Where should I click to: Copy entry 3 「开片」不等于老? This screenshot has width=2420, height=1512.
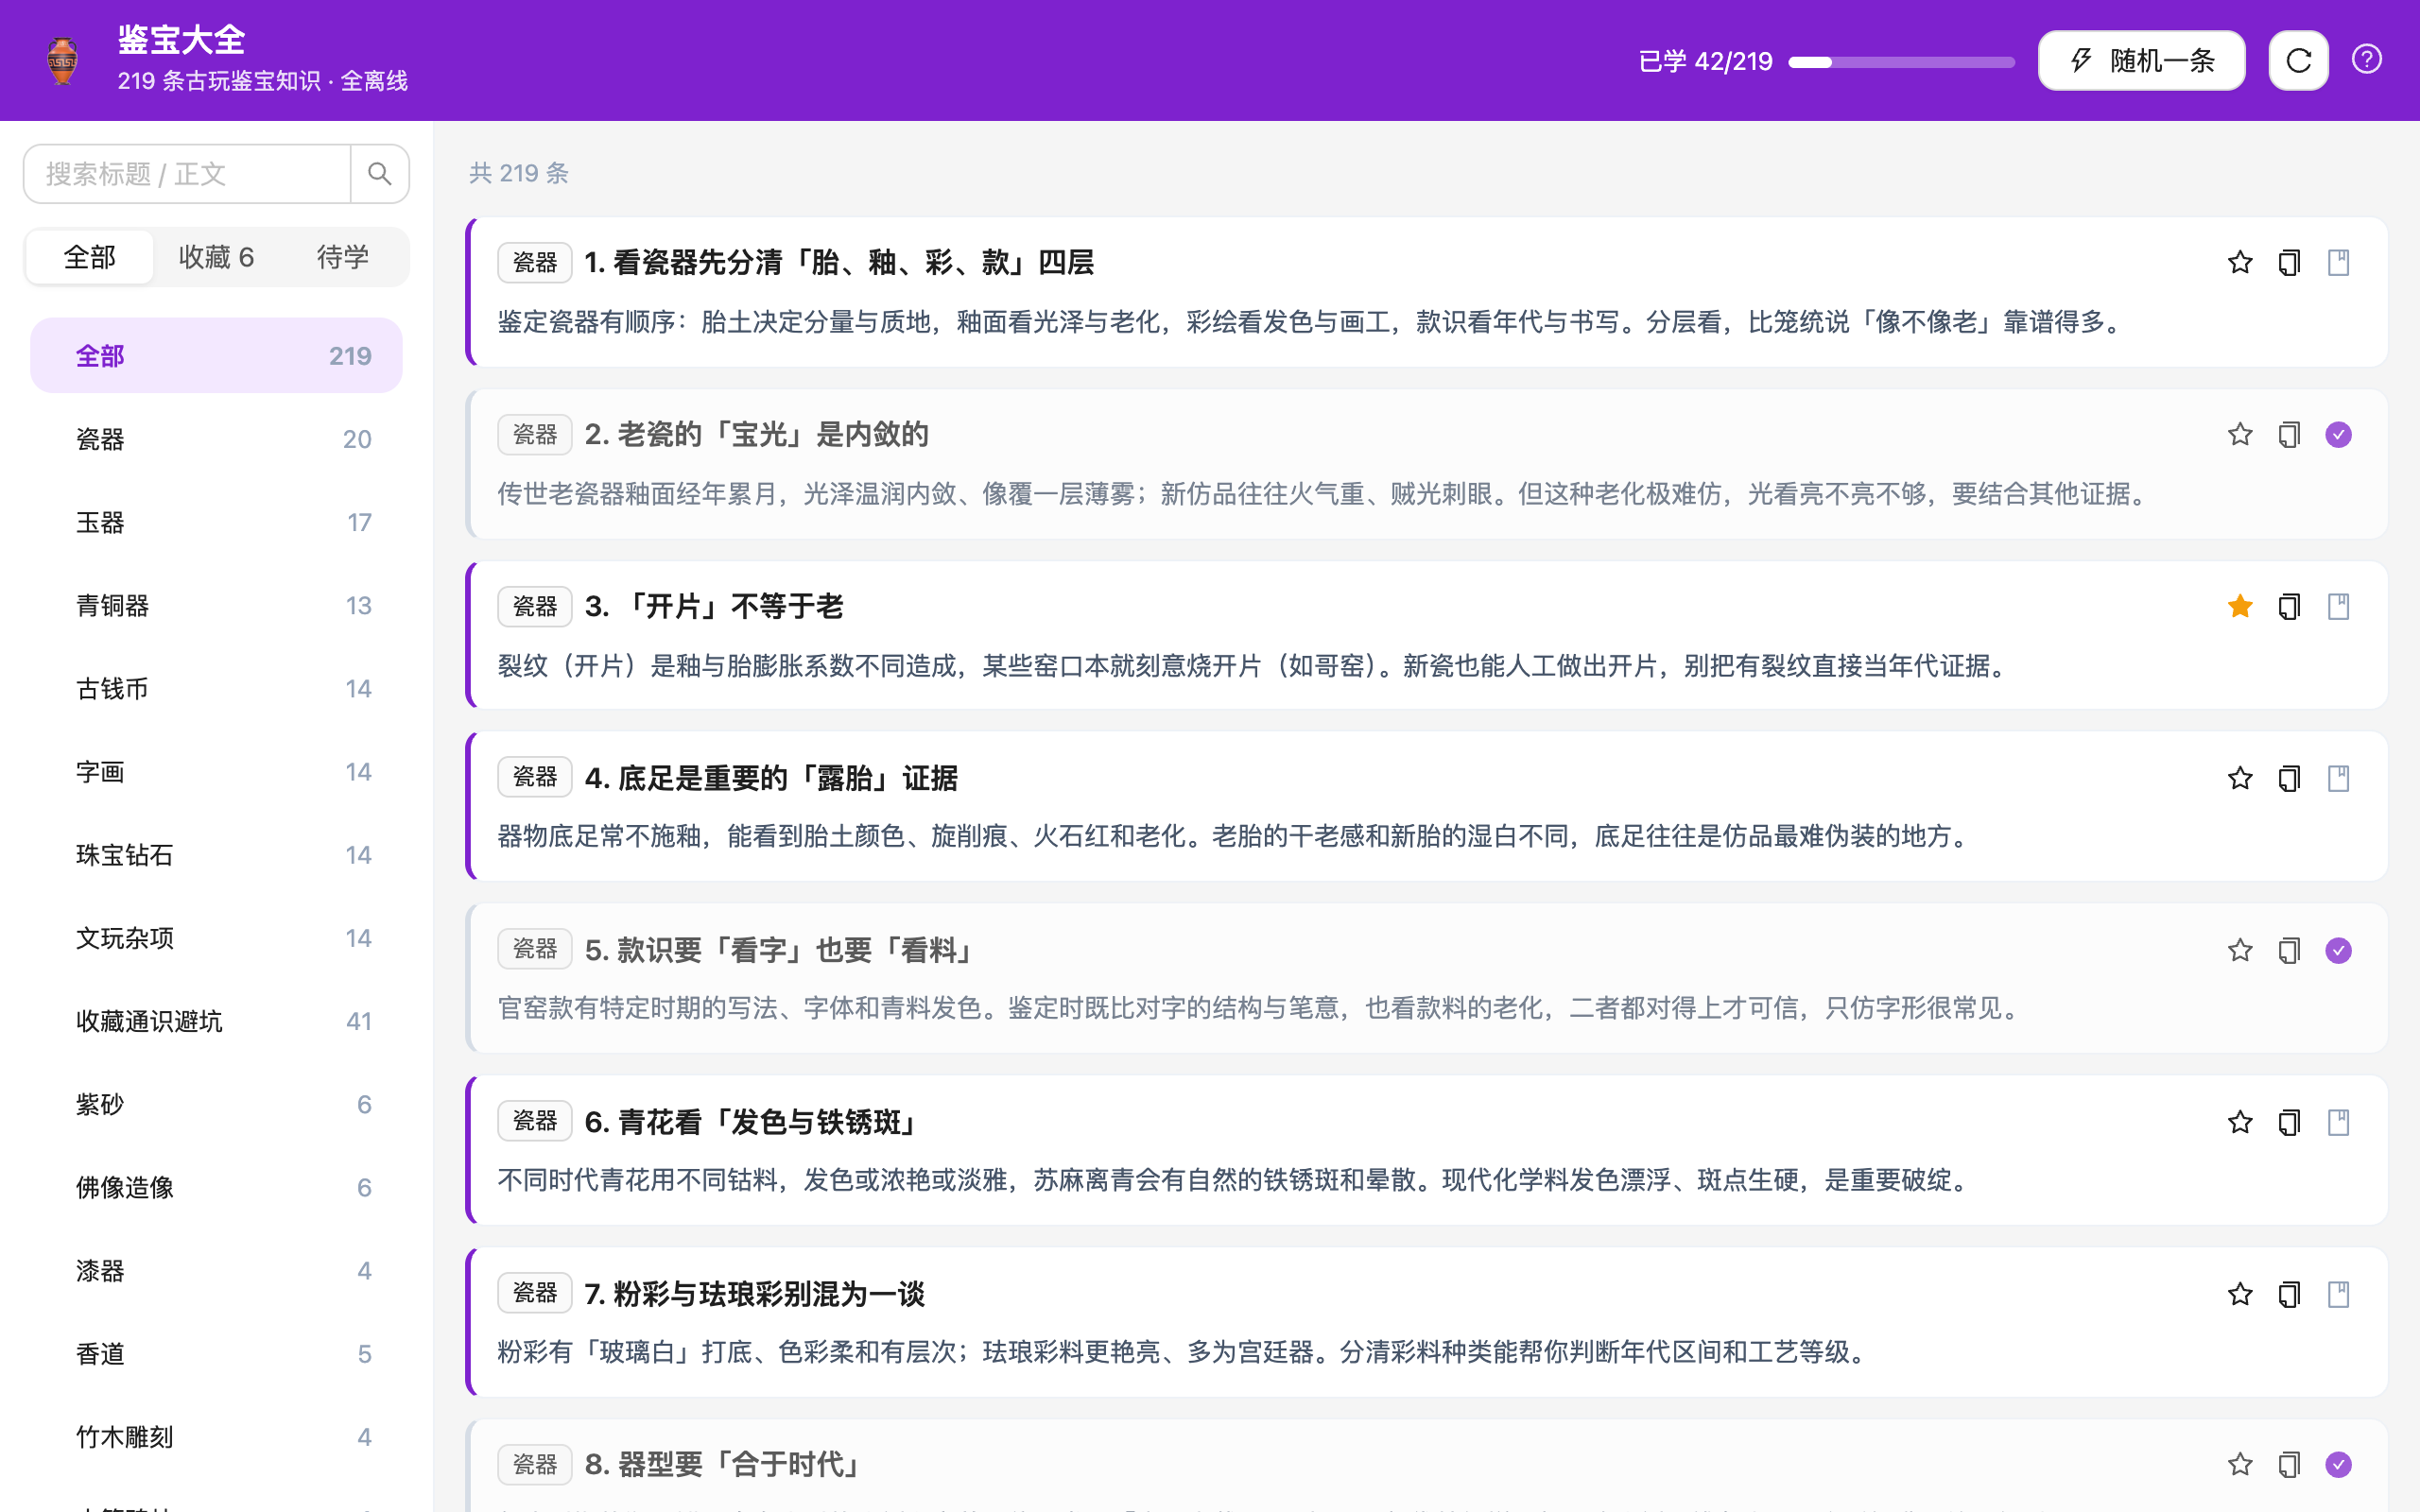click(x=2289, y=607)
